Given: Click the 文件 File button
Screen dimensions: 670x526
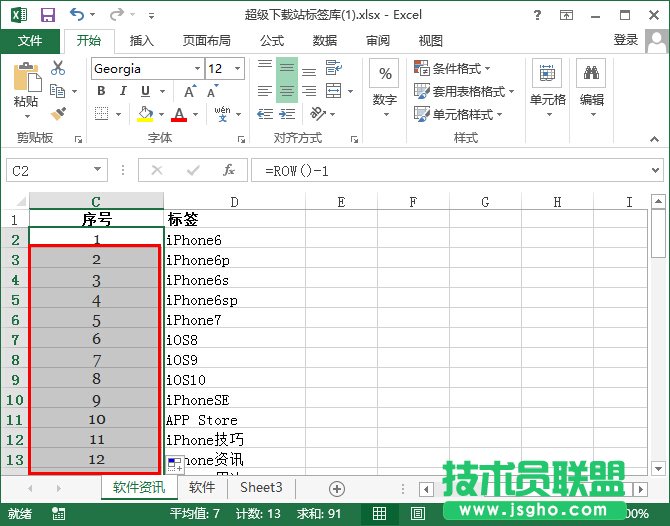Looking at the screenshot, I should (30, 40).
